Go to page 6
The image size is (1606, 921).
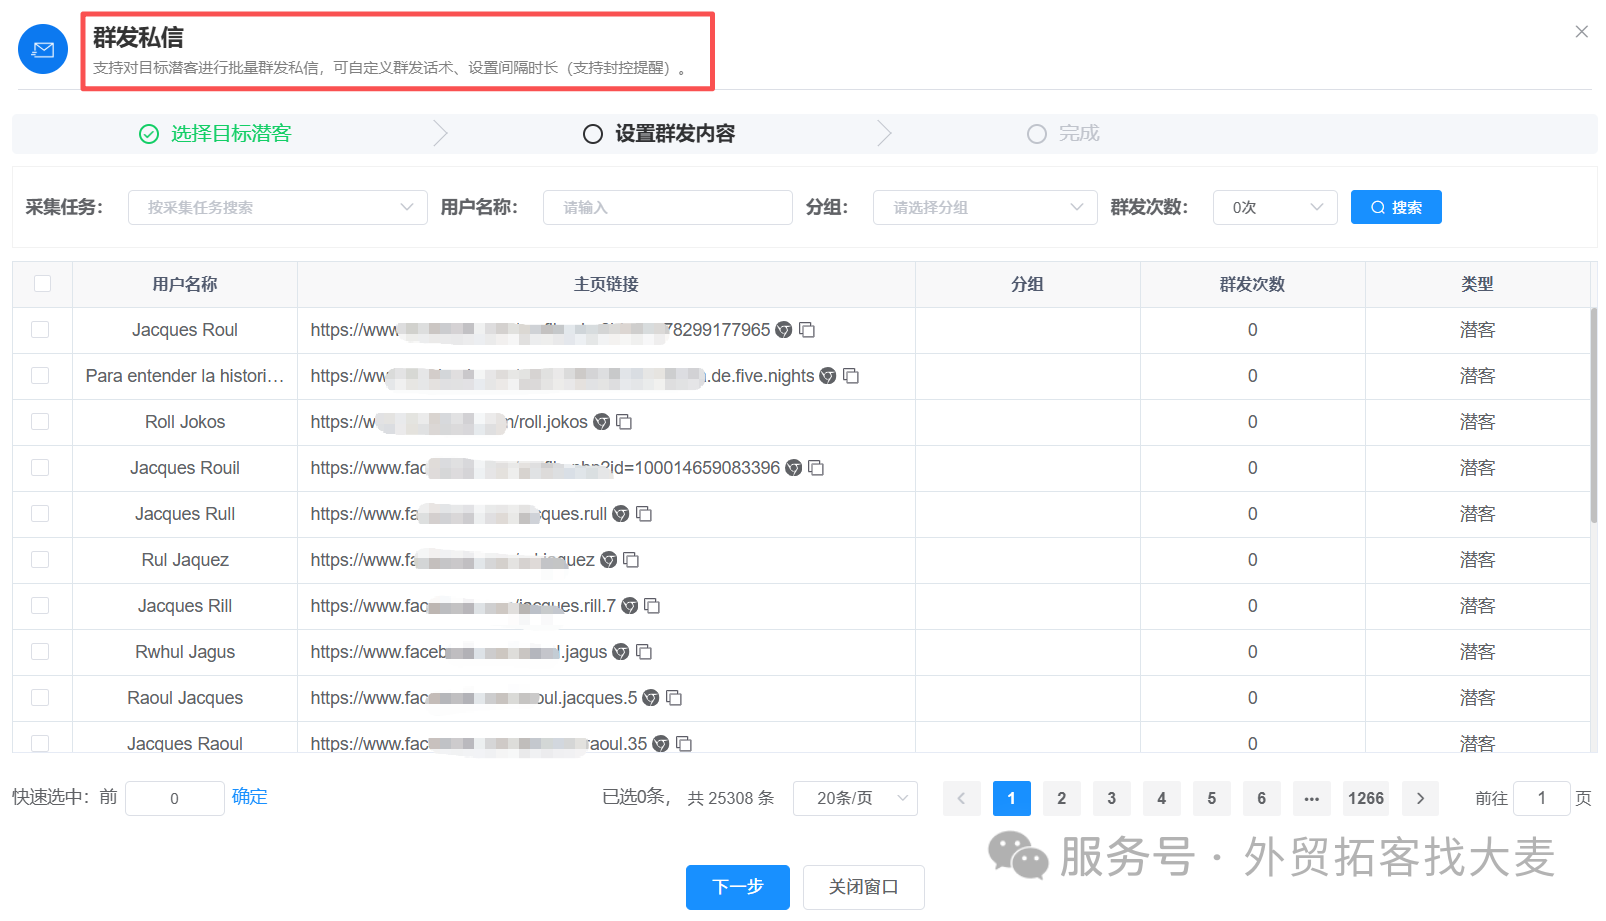[x=1261, y=798]
